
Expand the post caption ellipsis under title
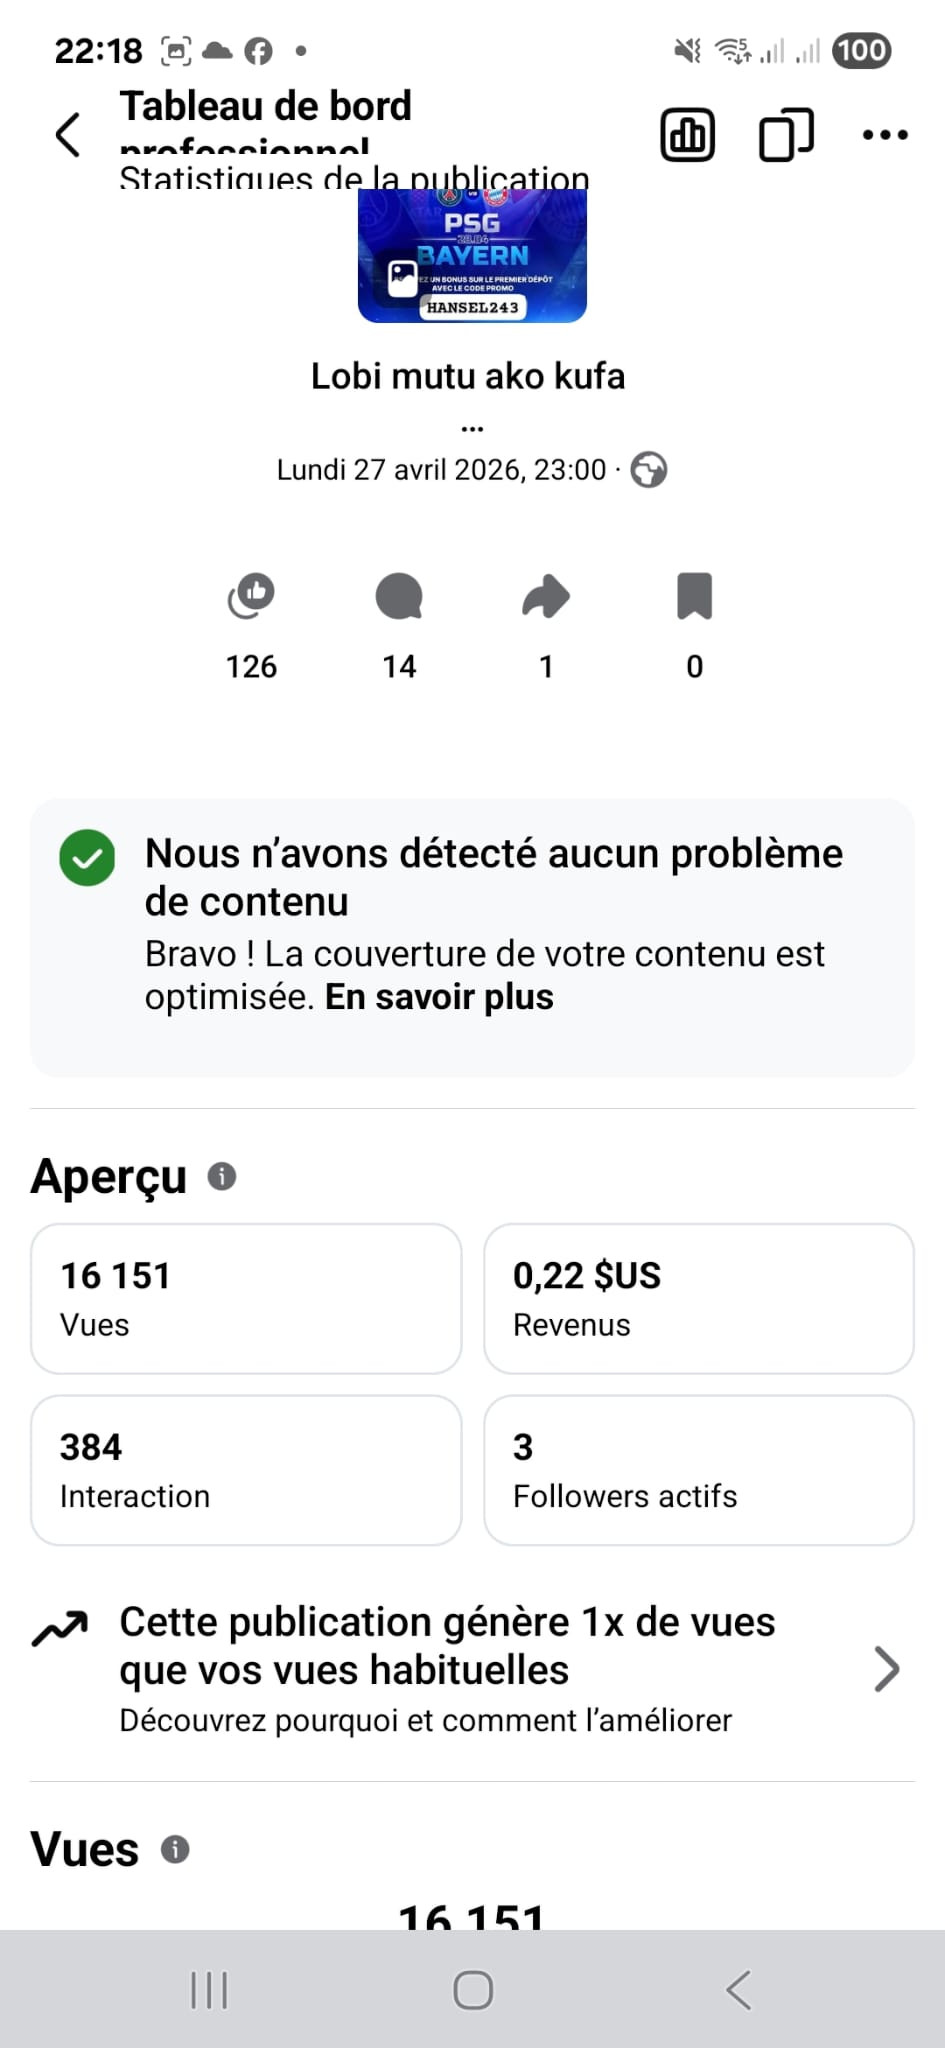point(472,429)
